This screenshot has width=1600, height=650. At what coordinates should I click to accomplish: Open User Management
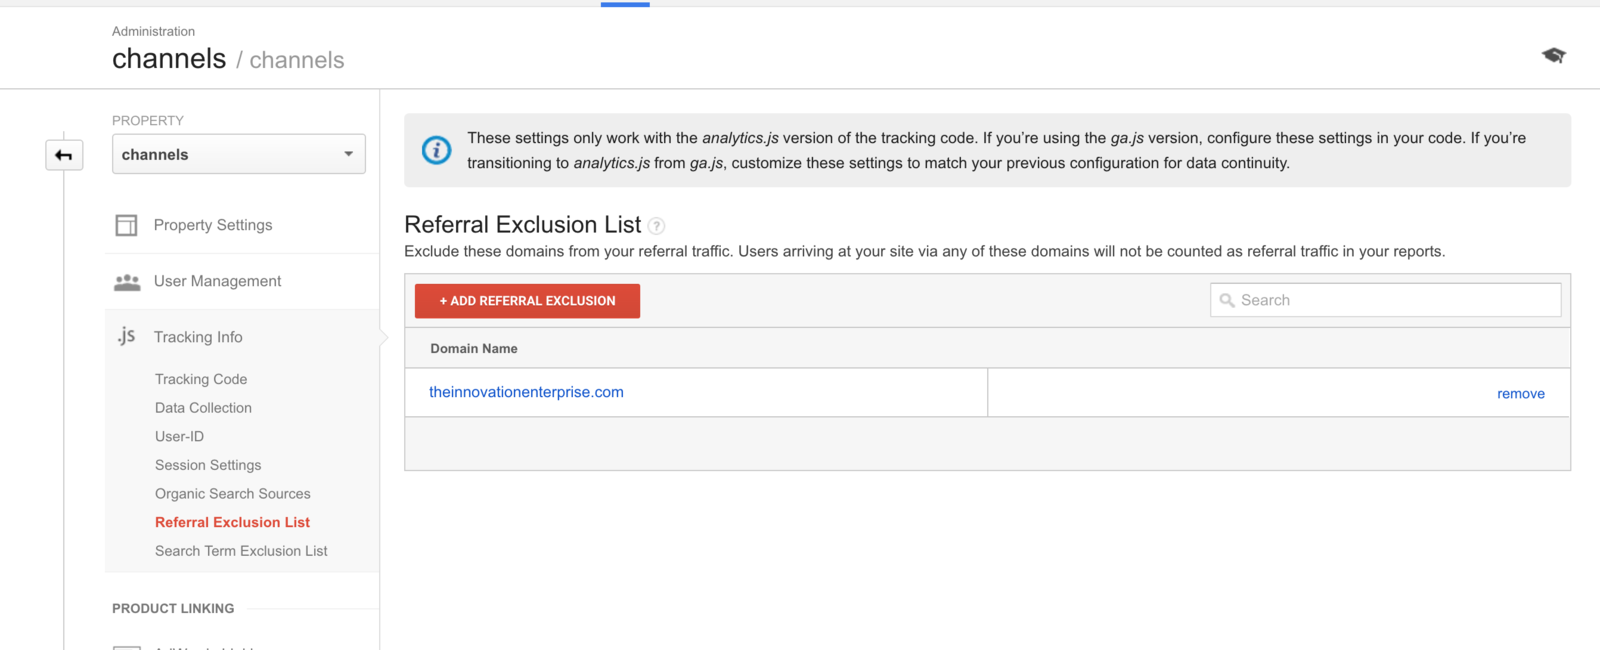(x=217, y=281)
